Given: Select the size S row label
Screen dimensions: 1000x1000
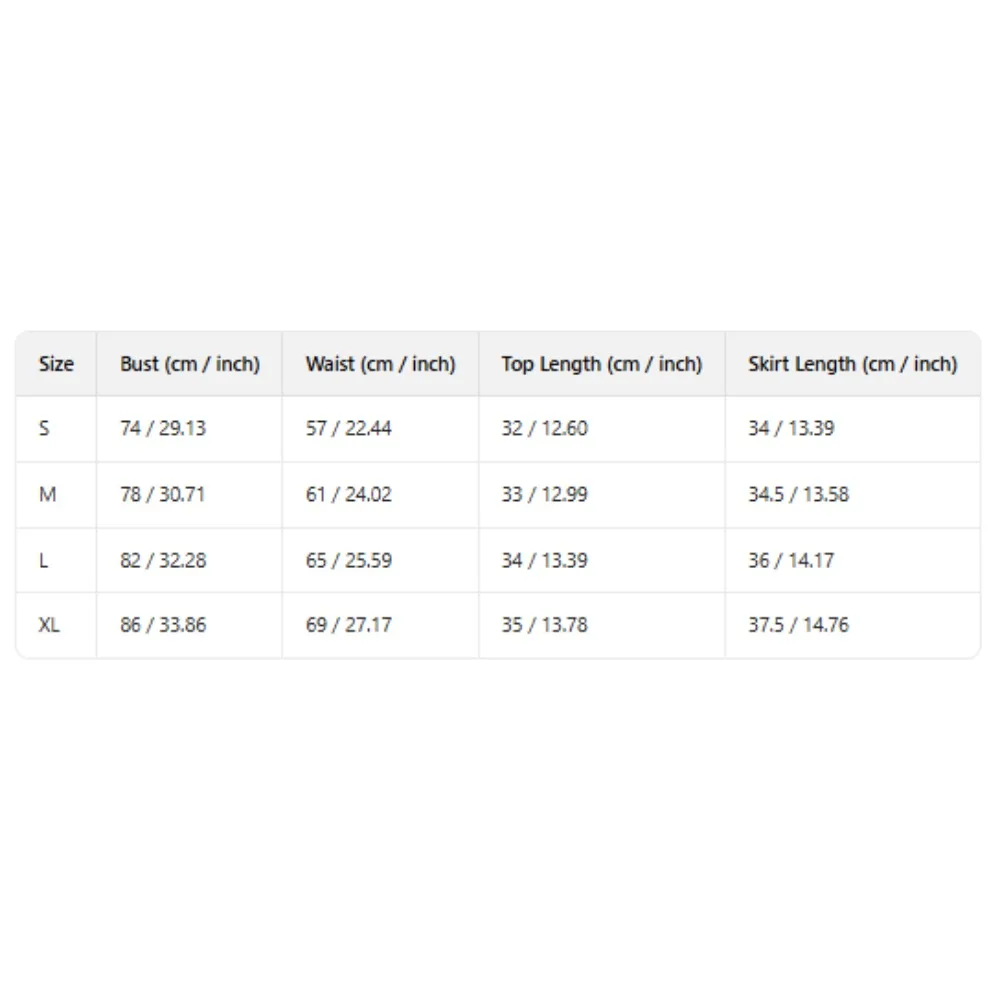Looking at the screenshot, I should 44,428.
